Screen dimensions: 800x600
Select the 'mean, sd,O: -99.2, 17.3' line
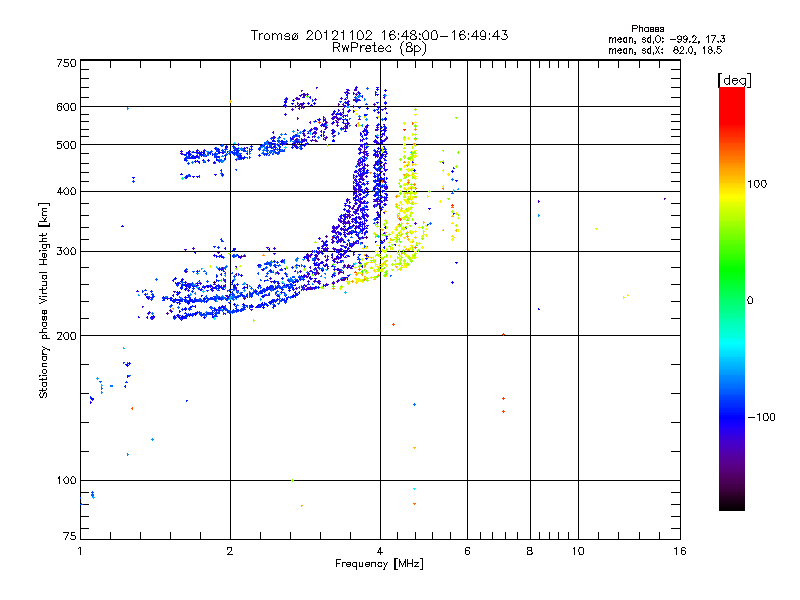(x=666, y=39)
